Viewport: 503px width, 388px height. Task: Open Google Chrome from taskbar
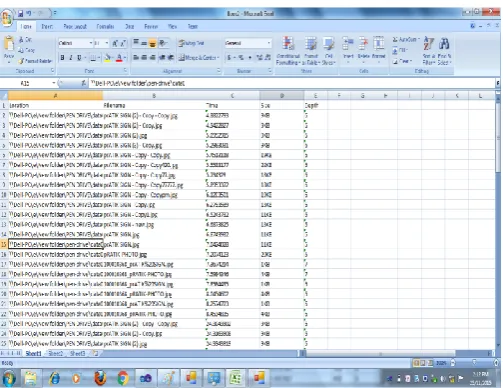click(123, 378)
